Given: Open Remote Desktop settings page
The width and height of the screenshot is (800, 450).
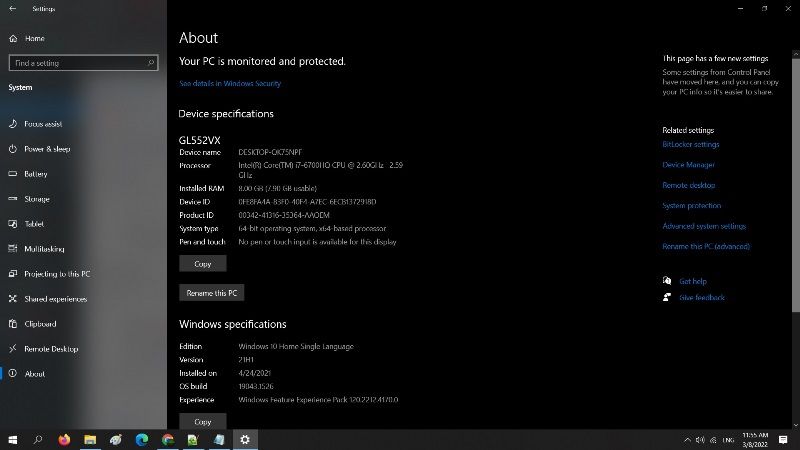Looking at the screenshot, I should pos(51,349).
